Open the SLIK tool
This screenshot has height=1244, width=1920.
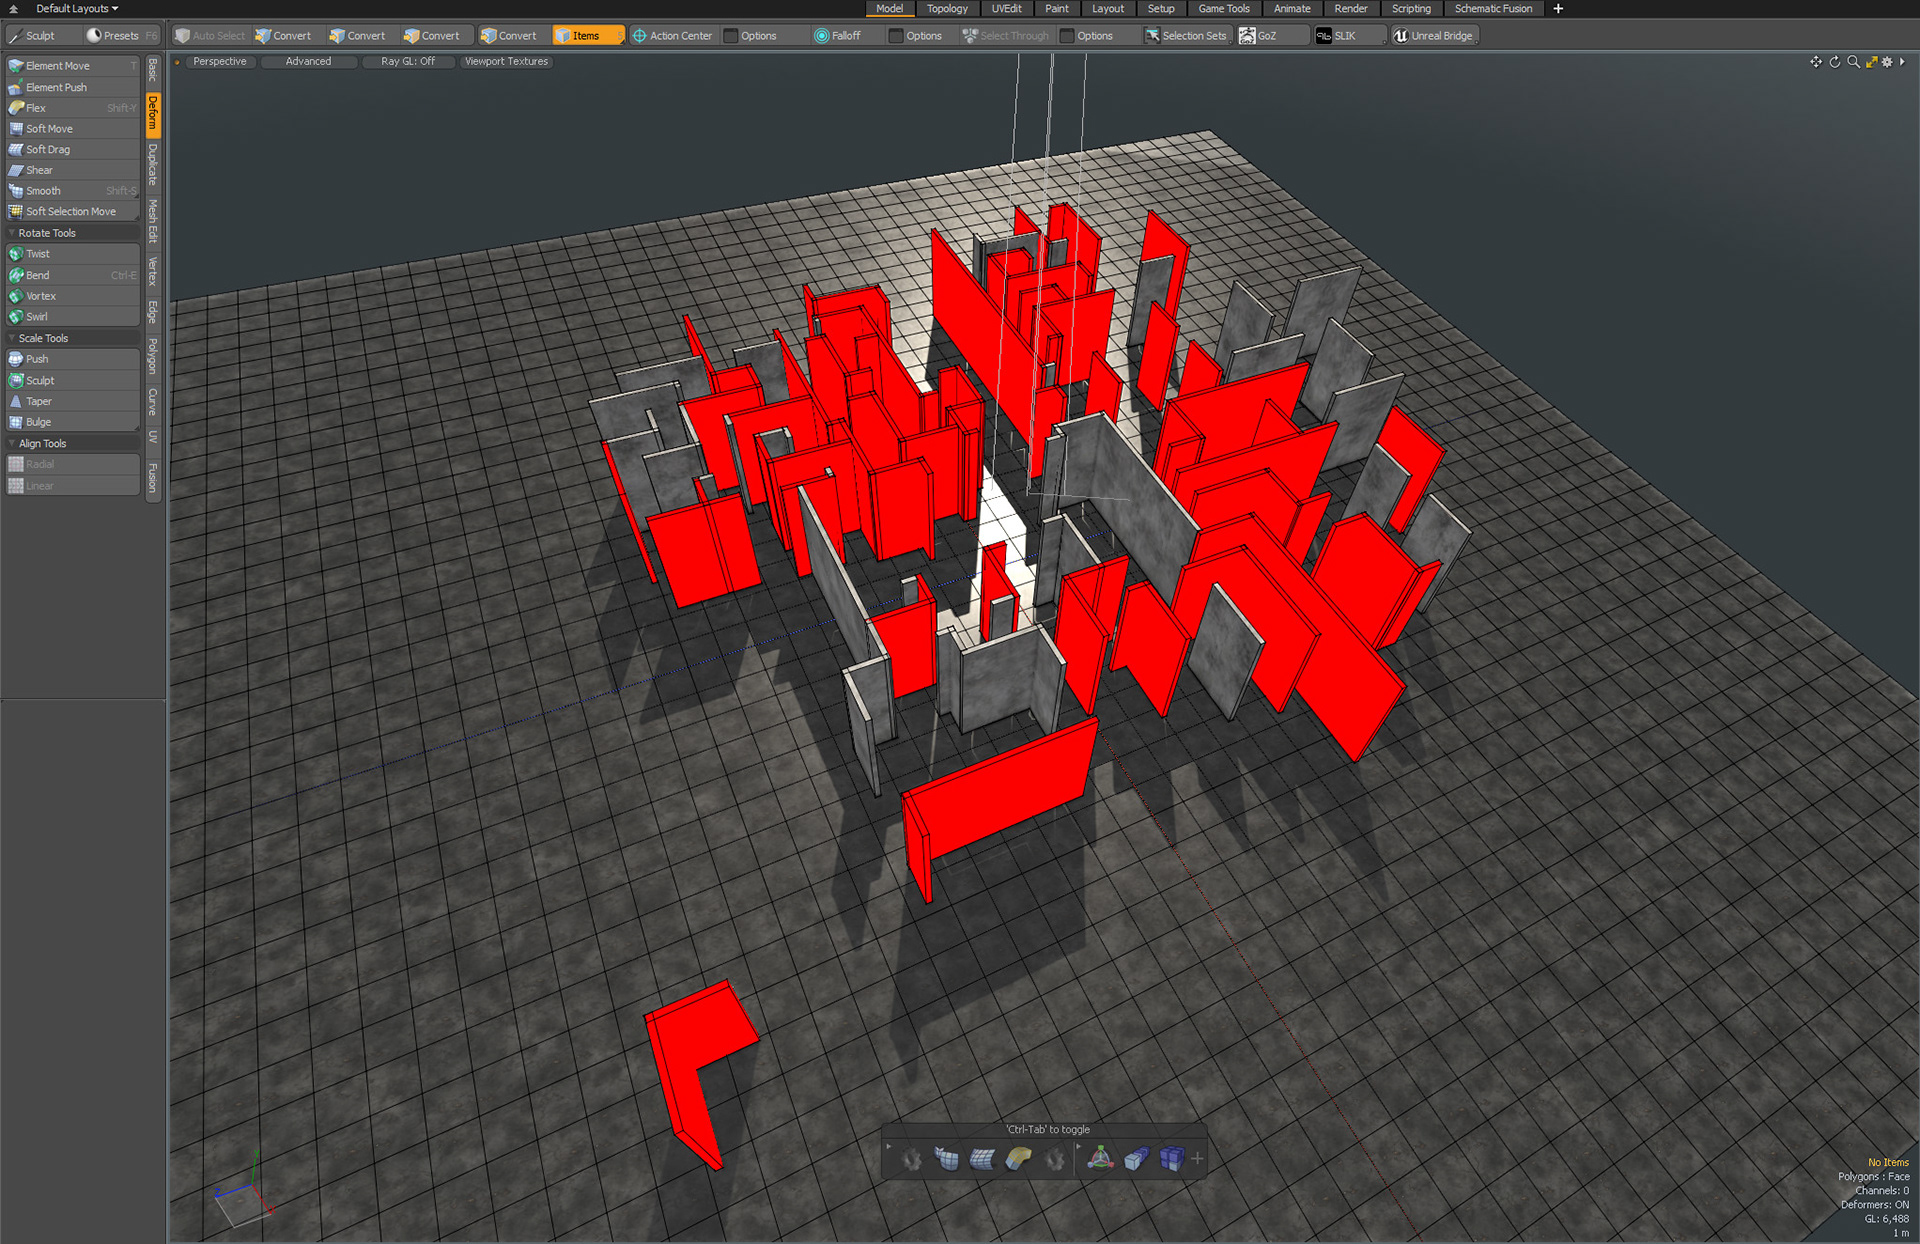click(1349, 36)
